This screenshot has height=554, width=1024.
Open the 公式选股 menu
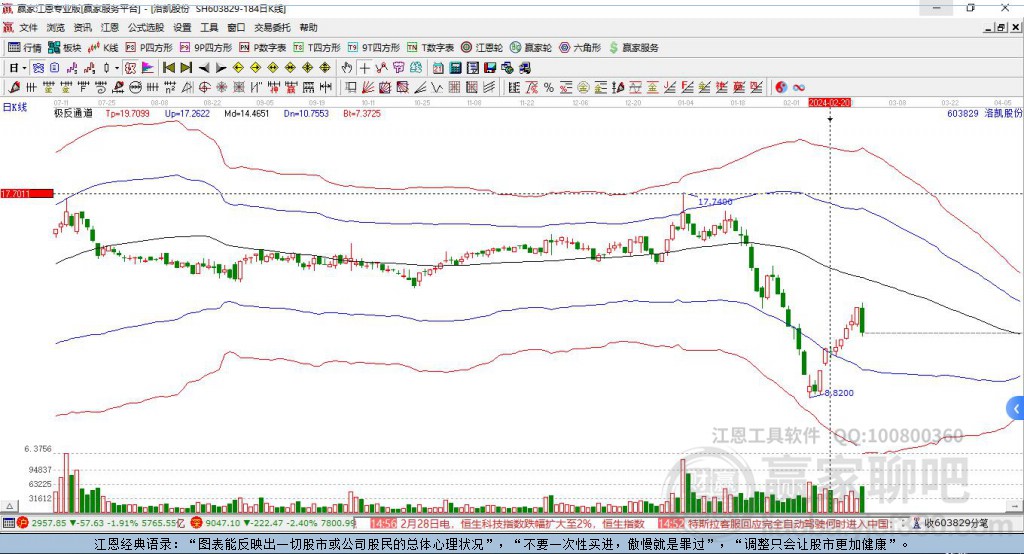146,27
